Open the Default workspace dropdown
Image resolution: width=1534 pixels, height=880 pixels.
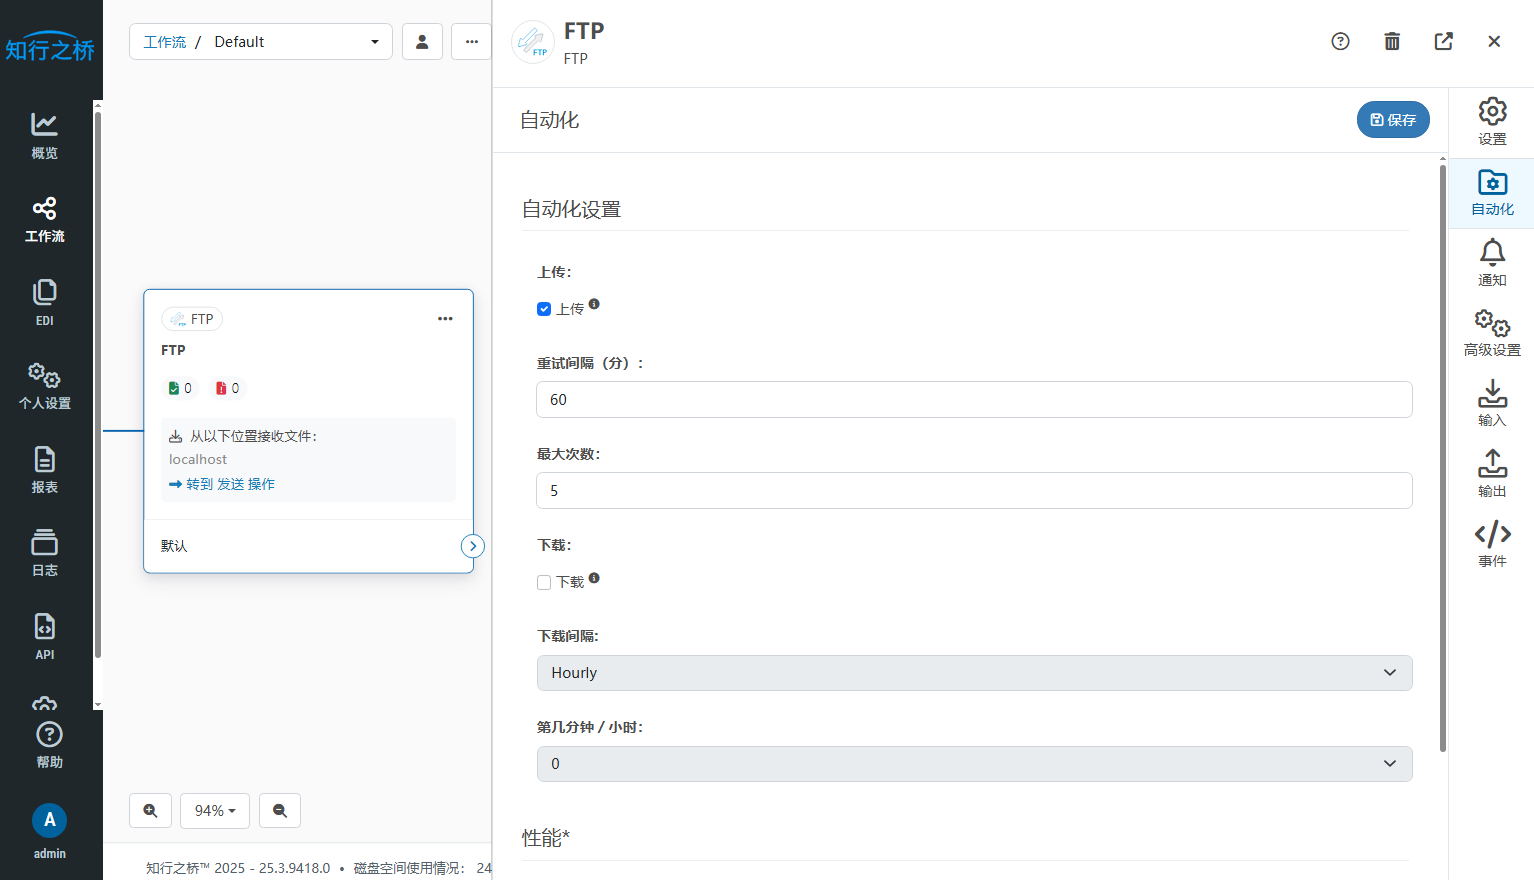click(x=261, y=42)
